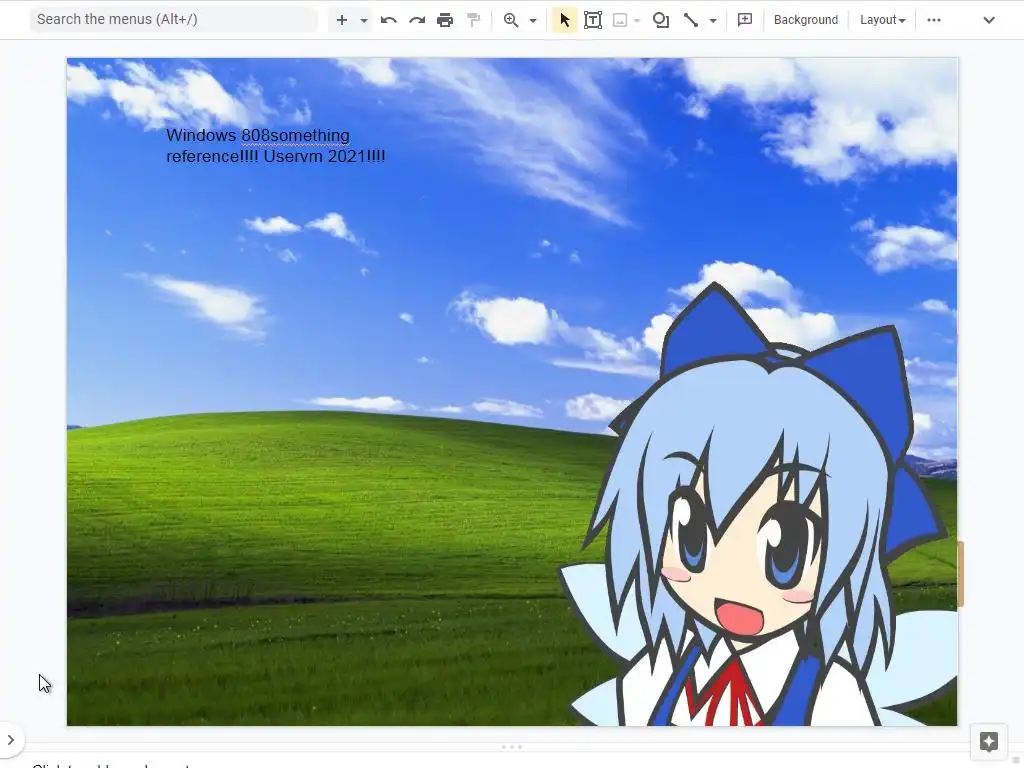The image size is (1024, 768).
Task: Click the Insert image icon
Action: coord(620,20)
